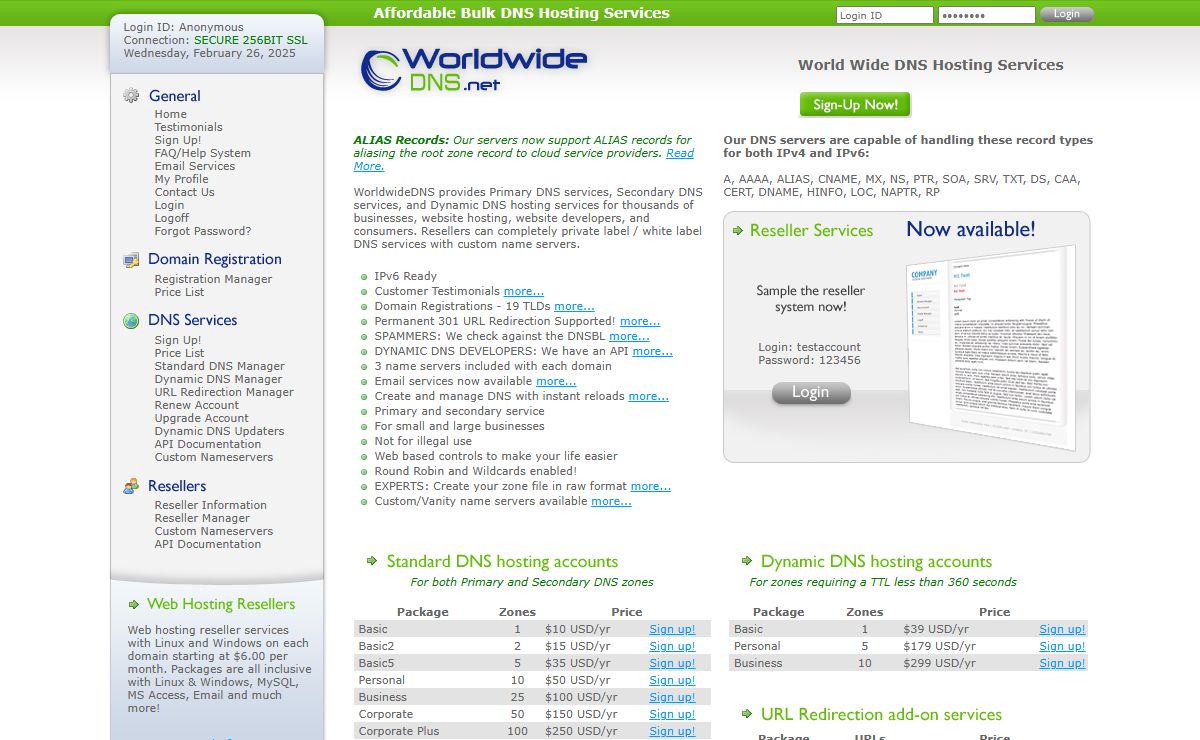
Task: Click more link after Customer Testimonials
Action: [x=524, y=291]
